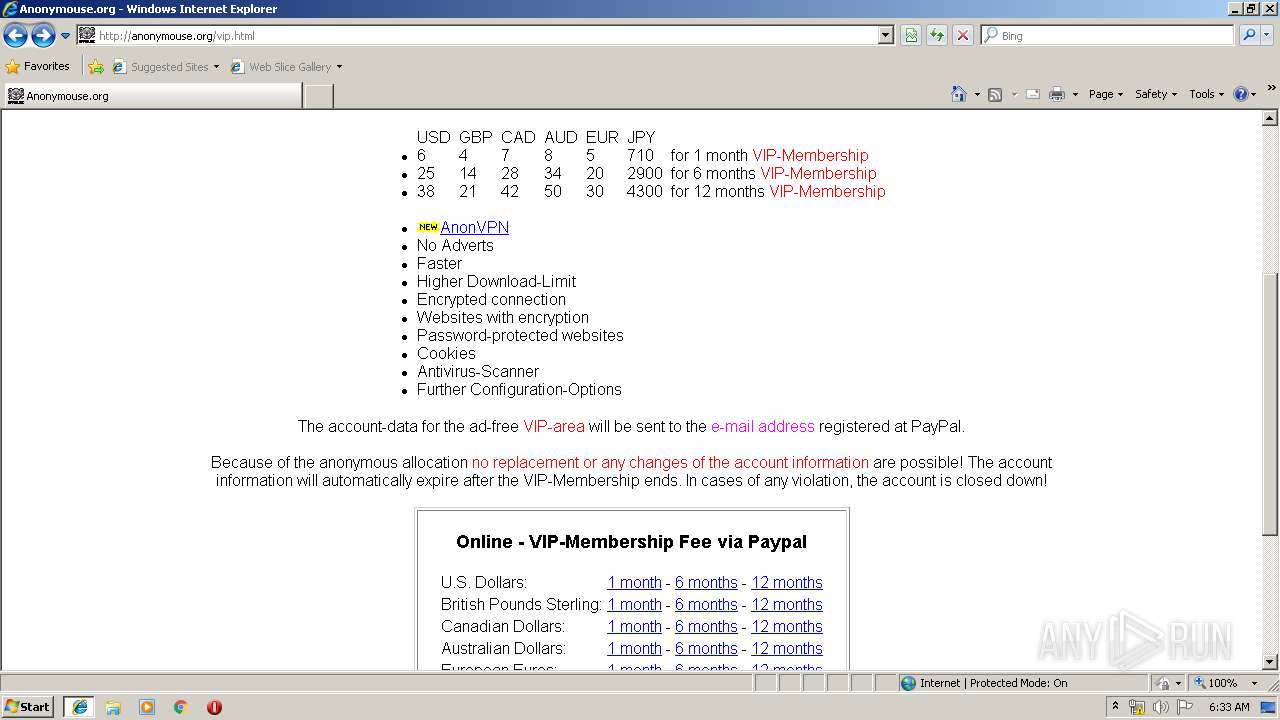Open Windows Media Player taskbar icon
The height and width of the screenshot is (720, 1280).
(x=147, y=707)
